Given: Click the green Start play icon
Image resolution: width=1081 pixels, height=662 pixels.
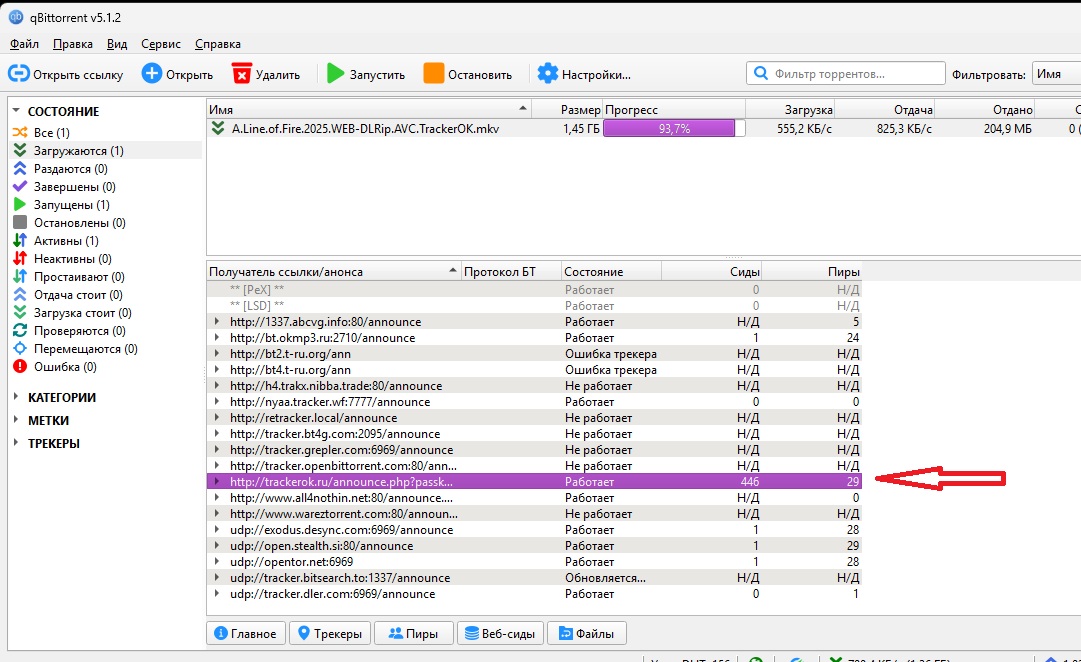Looking at the screenshot, I should [336, 74].
